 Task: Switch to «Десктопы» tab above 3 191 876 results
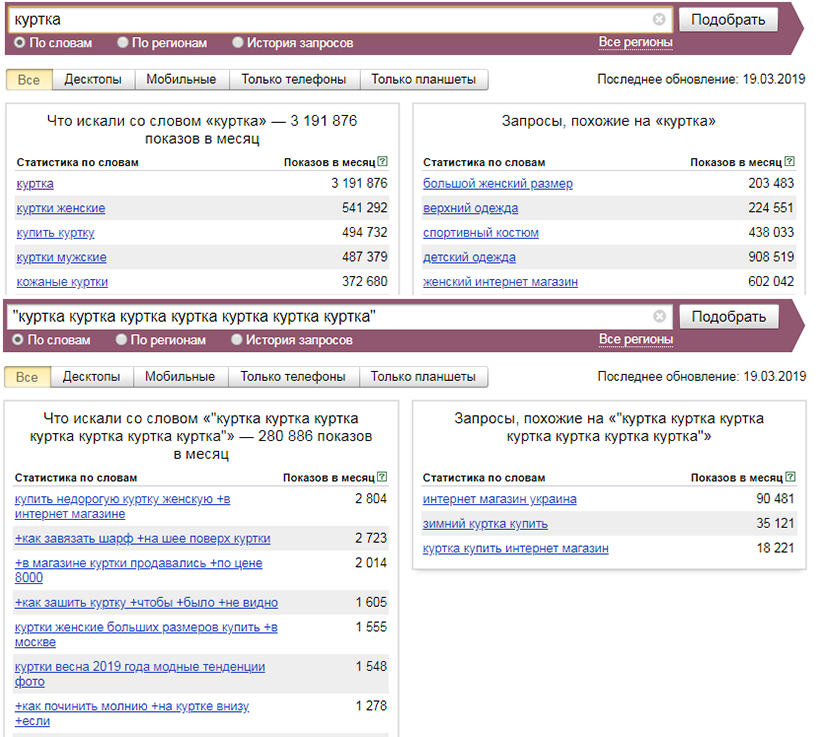click(x=93, y=80)
